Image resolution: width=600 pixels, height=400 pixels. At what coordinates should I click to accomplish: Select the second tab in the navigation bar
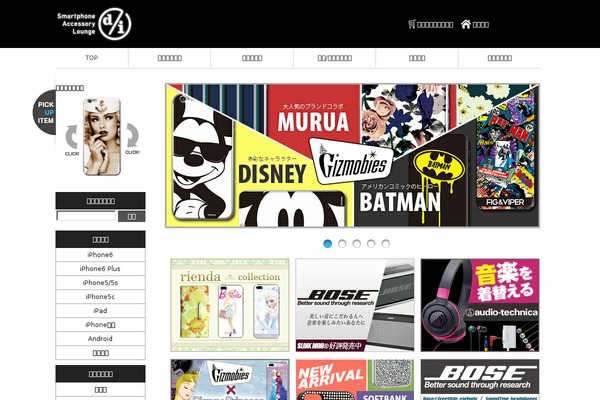[x=170, y=58]
